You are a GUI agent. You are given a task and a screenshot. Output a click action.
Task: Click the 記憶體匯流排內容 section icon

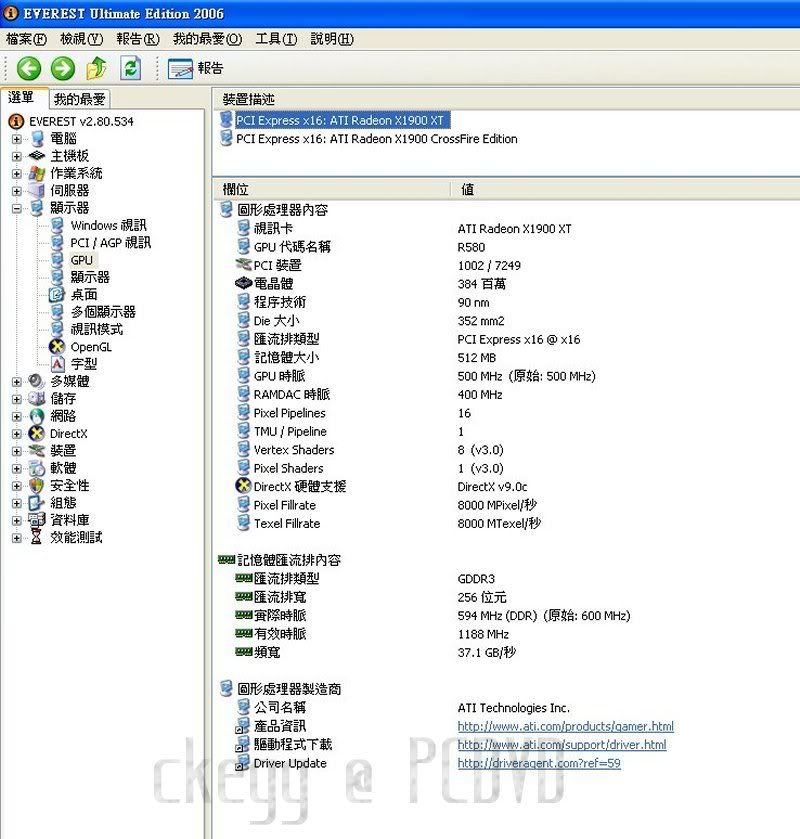[x=227, y=560]
